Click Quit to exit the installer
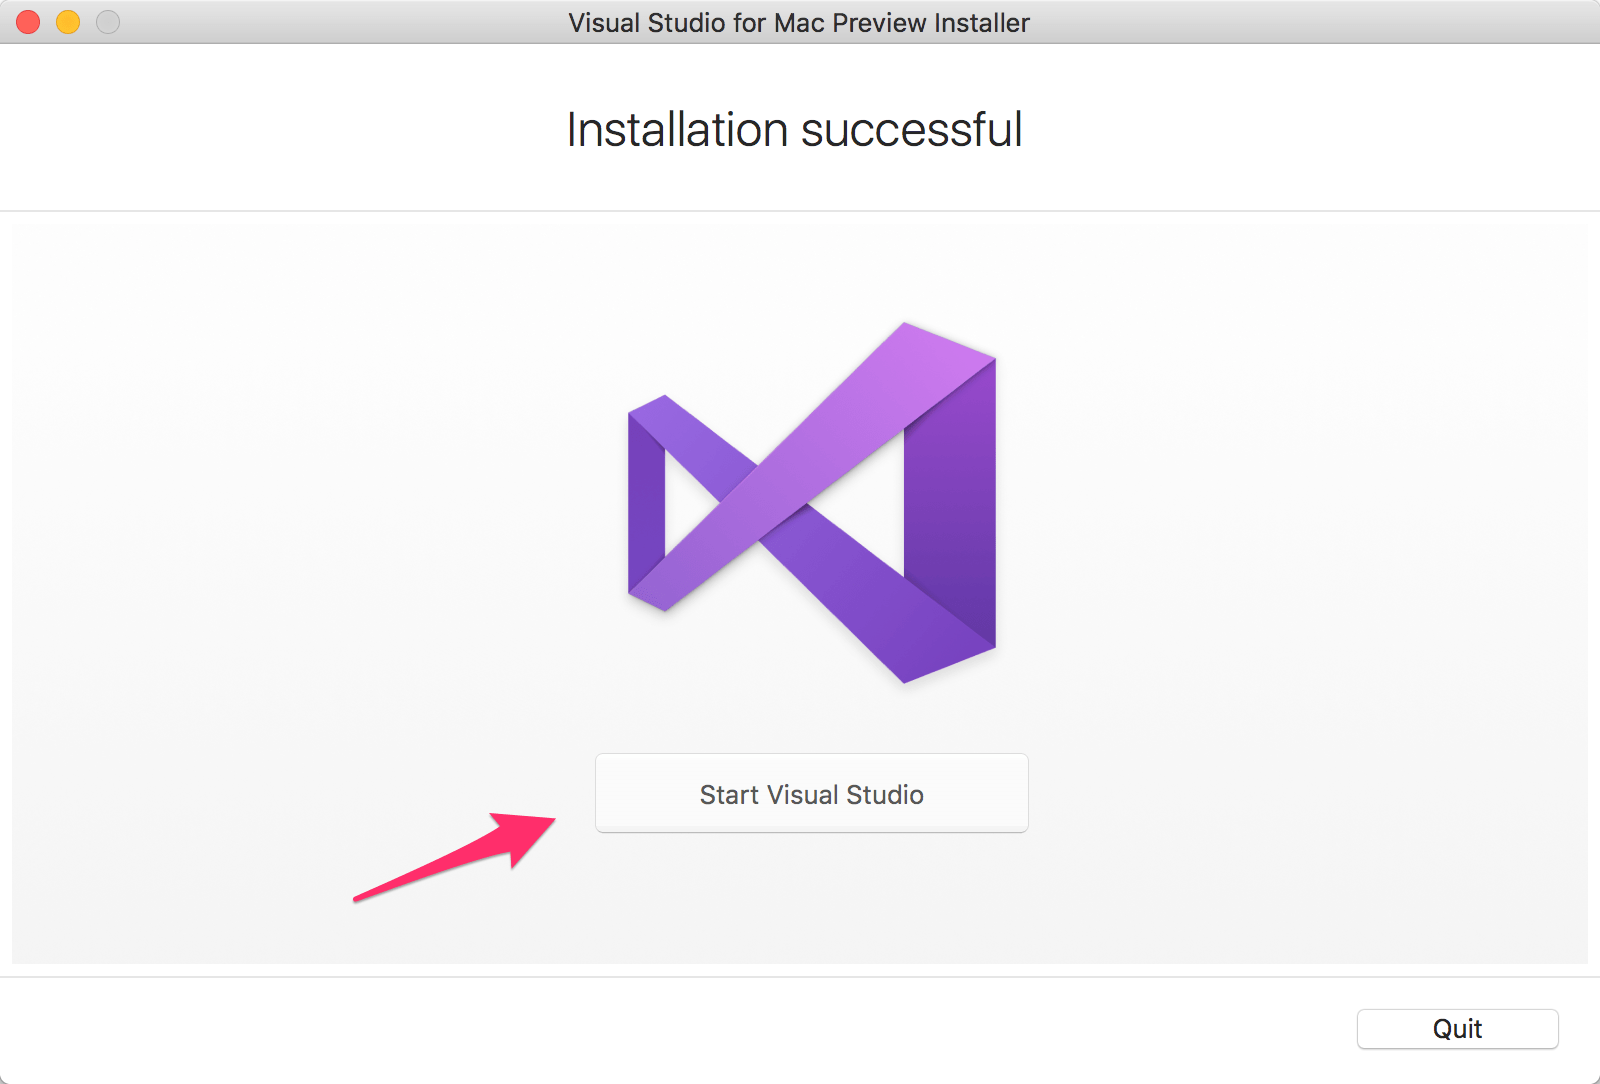 [x=1457, y=1028]
